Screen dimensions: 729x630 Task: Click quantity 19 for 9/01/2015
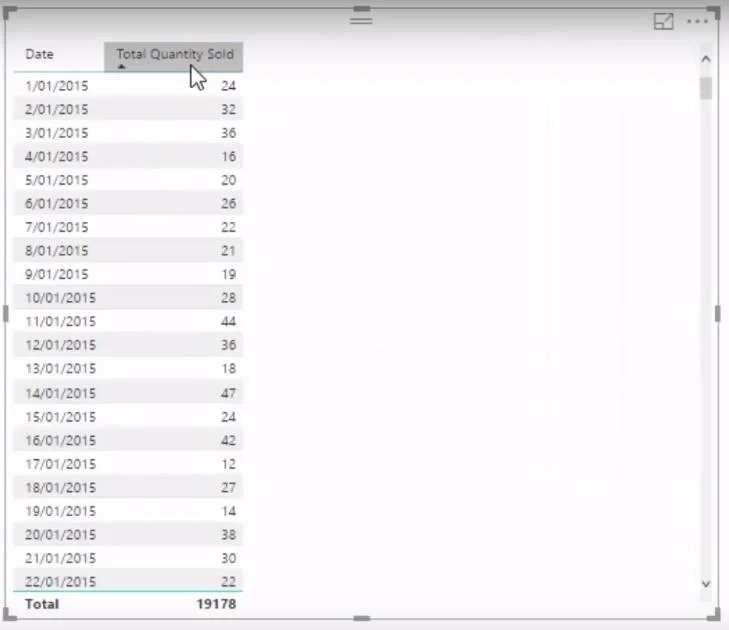coord(228,274)
